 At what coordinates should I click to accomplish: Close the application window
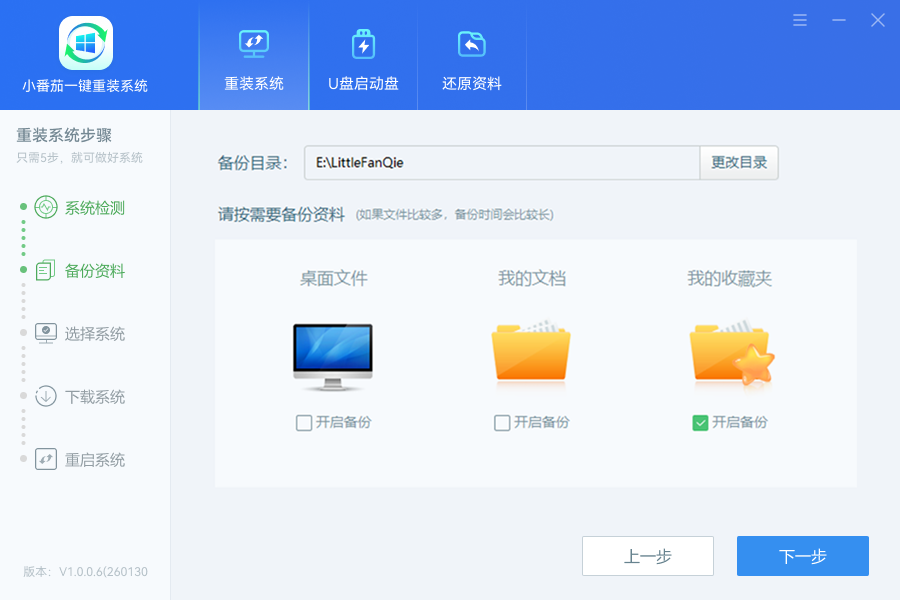tap(878, 21)
